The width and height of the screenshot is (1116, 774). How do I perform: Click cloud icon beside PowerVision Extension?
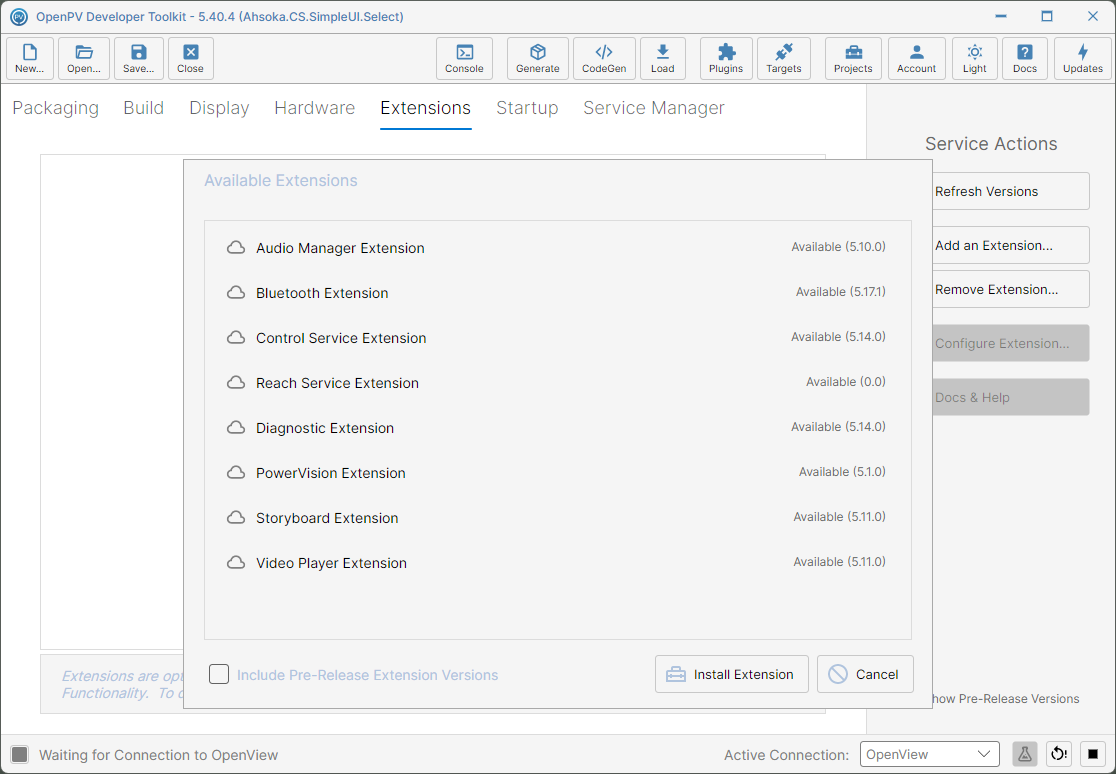(236, 473)
